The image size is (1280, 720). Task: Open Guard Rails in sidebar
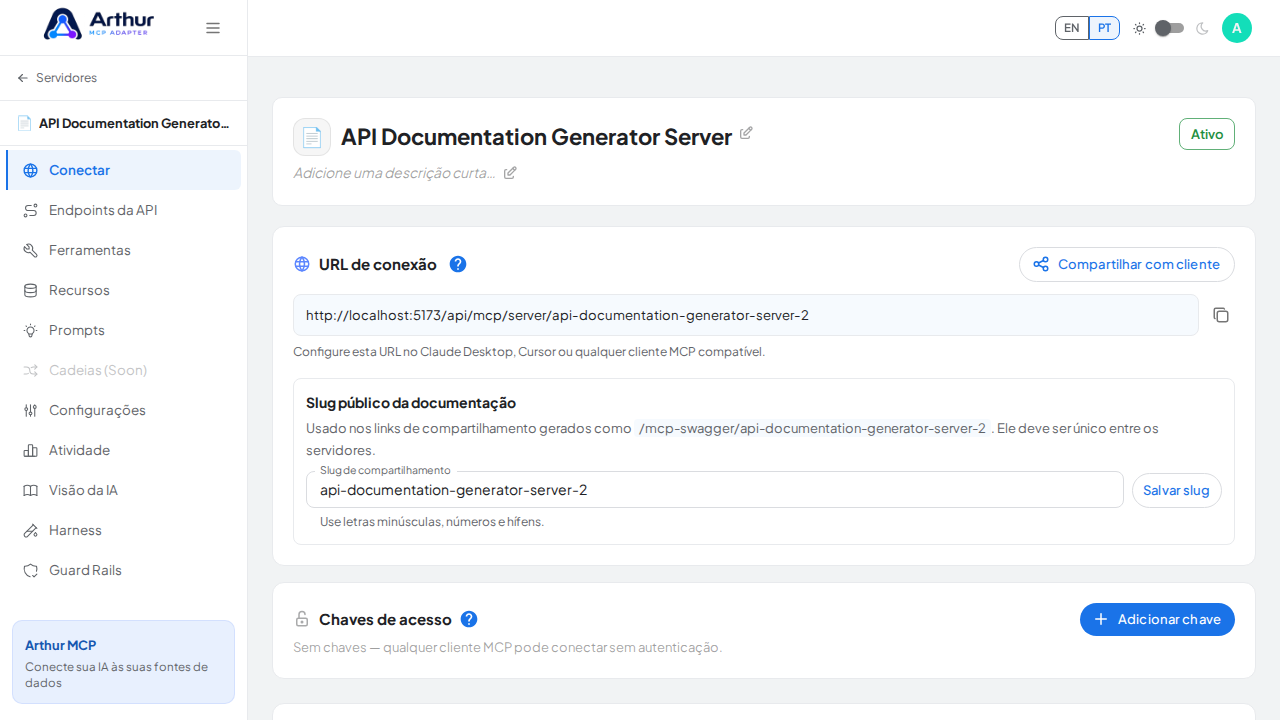tap(123, 570)
